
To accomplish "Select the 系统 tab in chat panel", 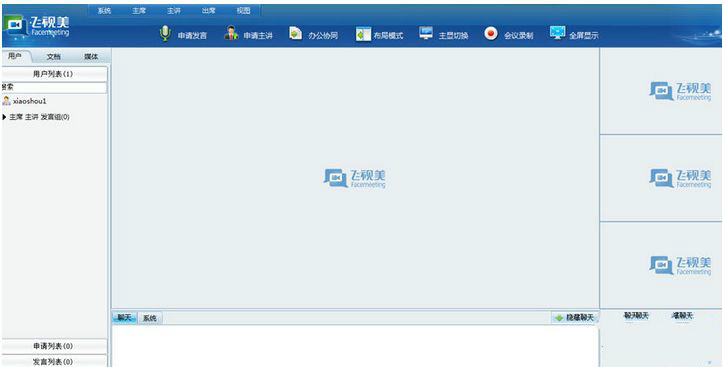I will (x=150, y=318).
